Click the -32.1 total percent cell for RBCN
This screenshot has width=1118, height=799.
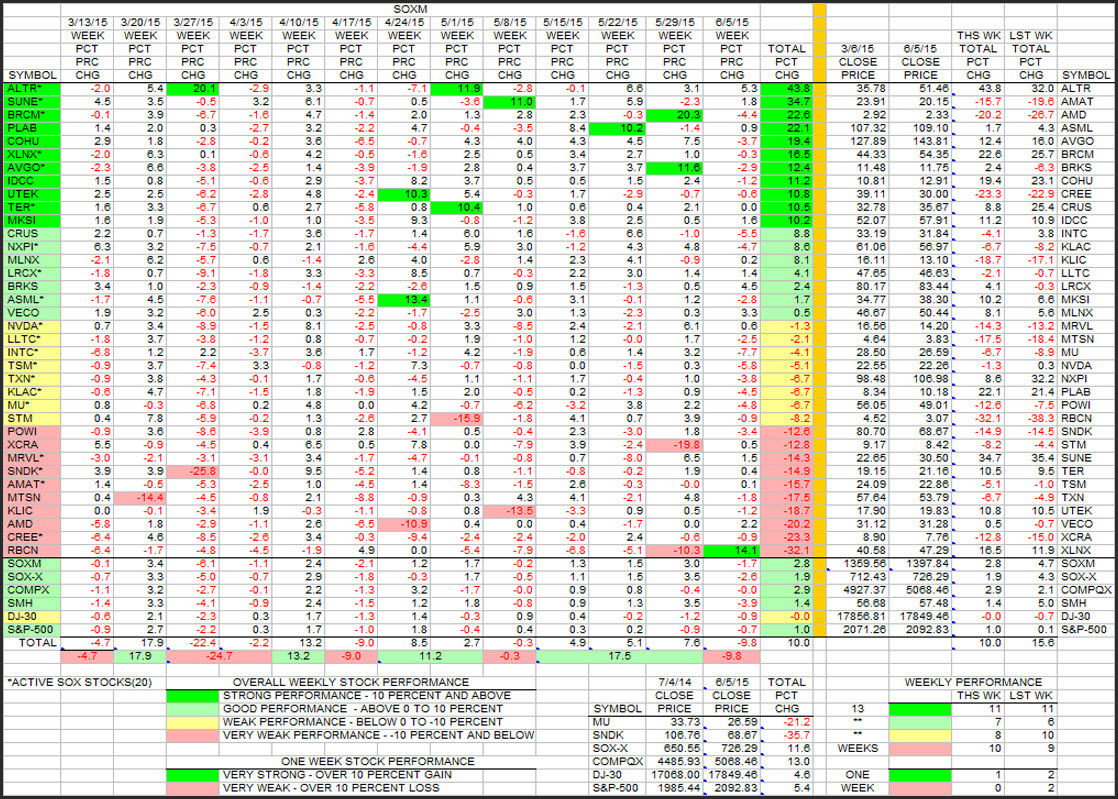[x=786, y=550]
